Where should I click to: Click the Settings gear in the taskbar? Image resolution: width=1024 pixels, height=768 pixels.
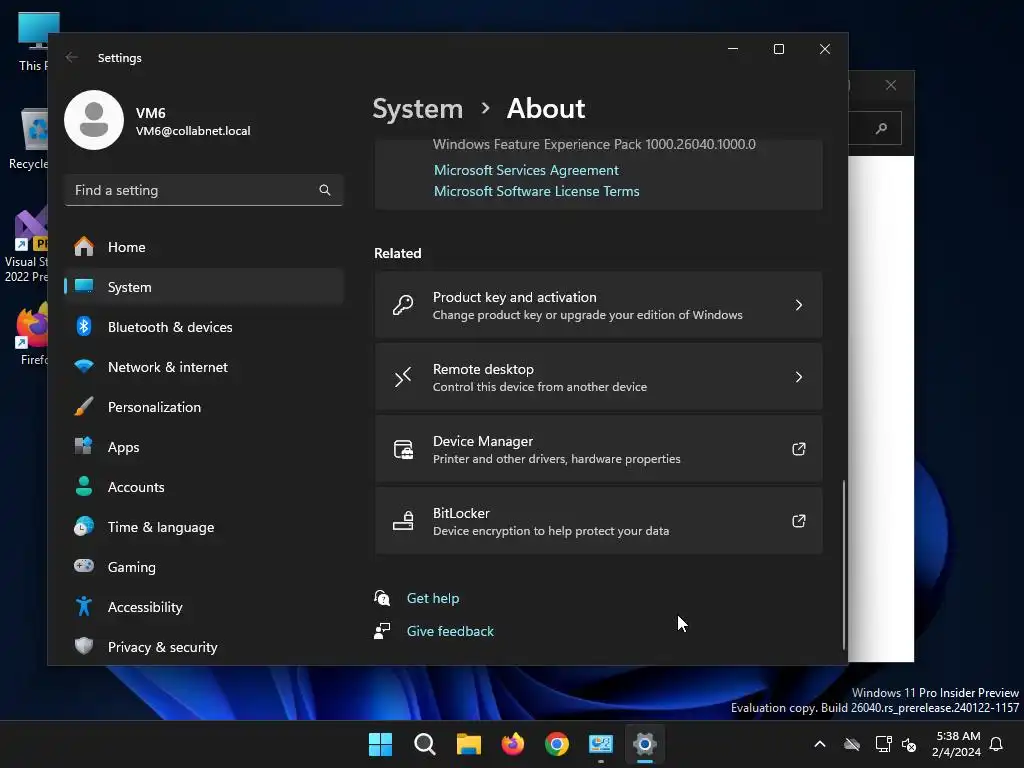tap(645, 744)
